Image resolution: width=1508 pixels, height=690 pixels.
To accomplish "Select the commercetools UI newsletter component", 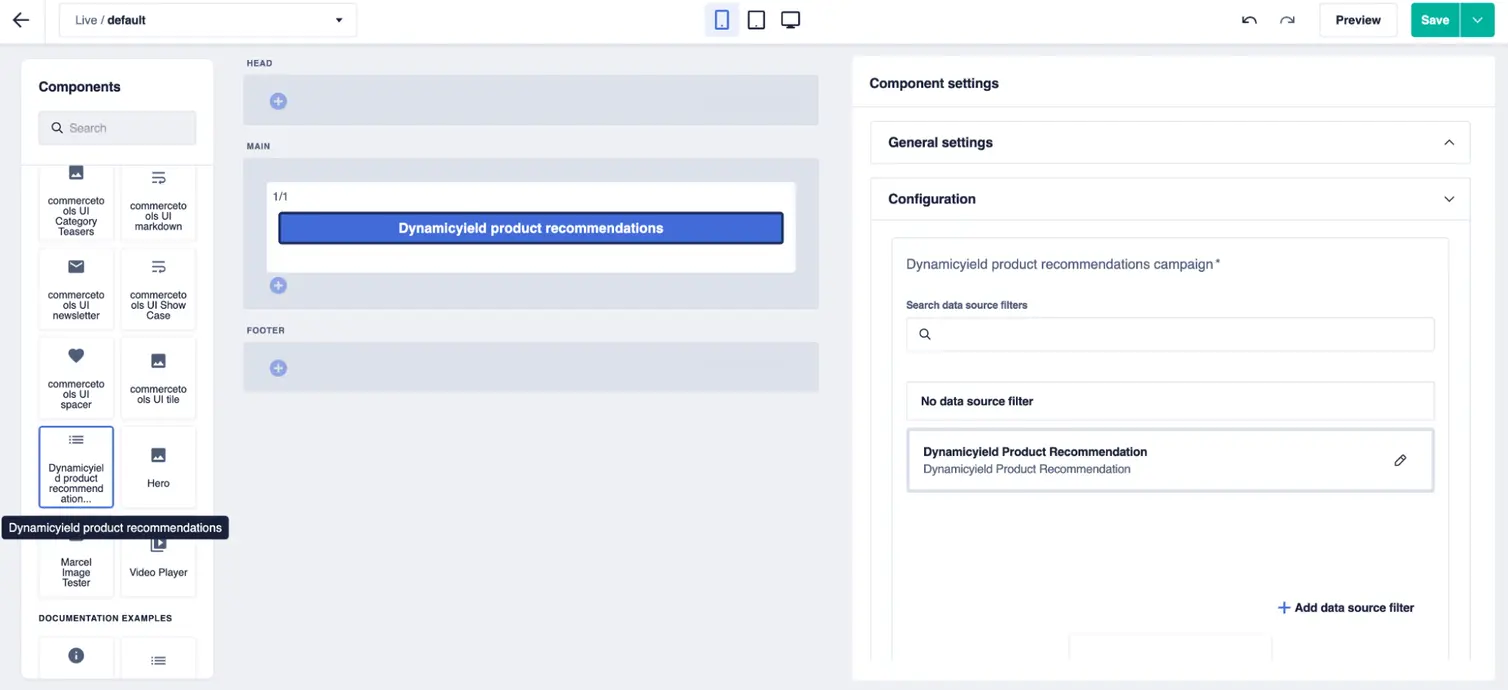I will 76,288.
